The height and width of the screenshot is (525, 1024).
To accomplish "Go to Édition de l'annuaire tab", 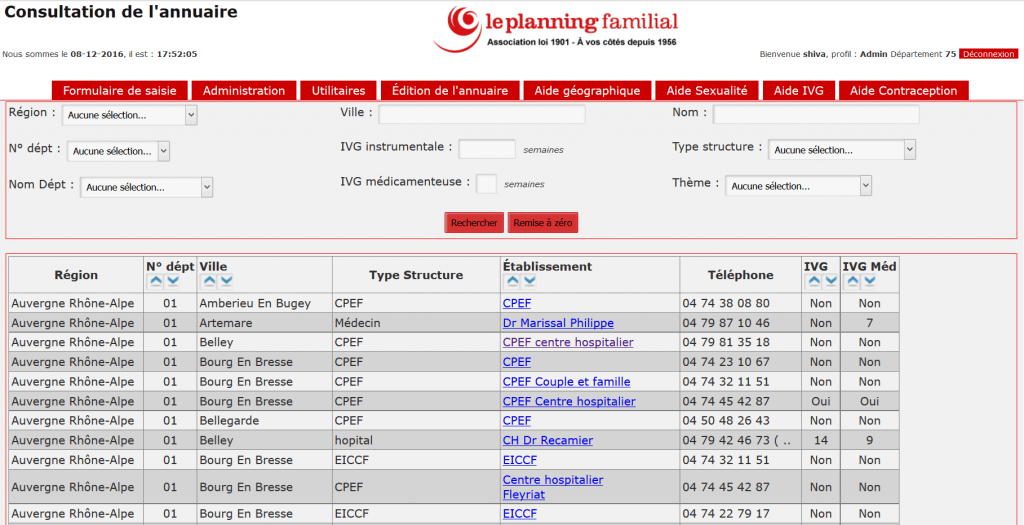I will click(x=450, y=90).
